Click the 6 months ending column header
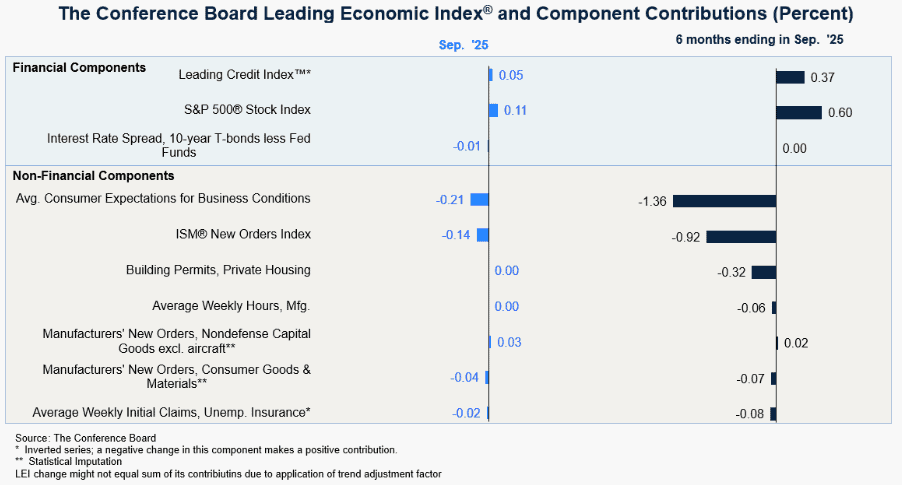This screenshot has height=485, width=902. (x=759, y=40)
